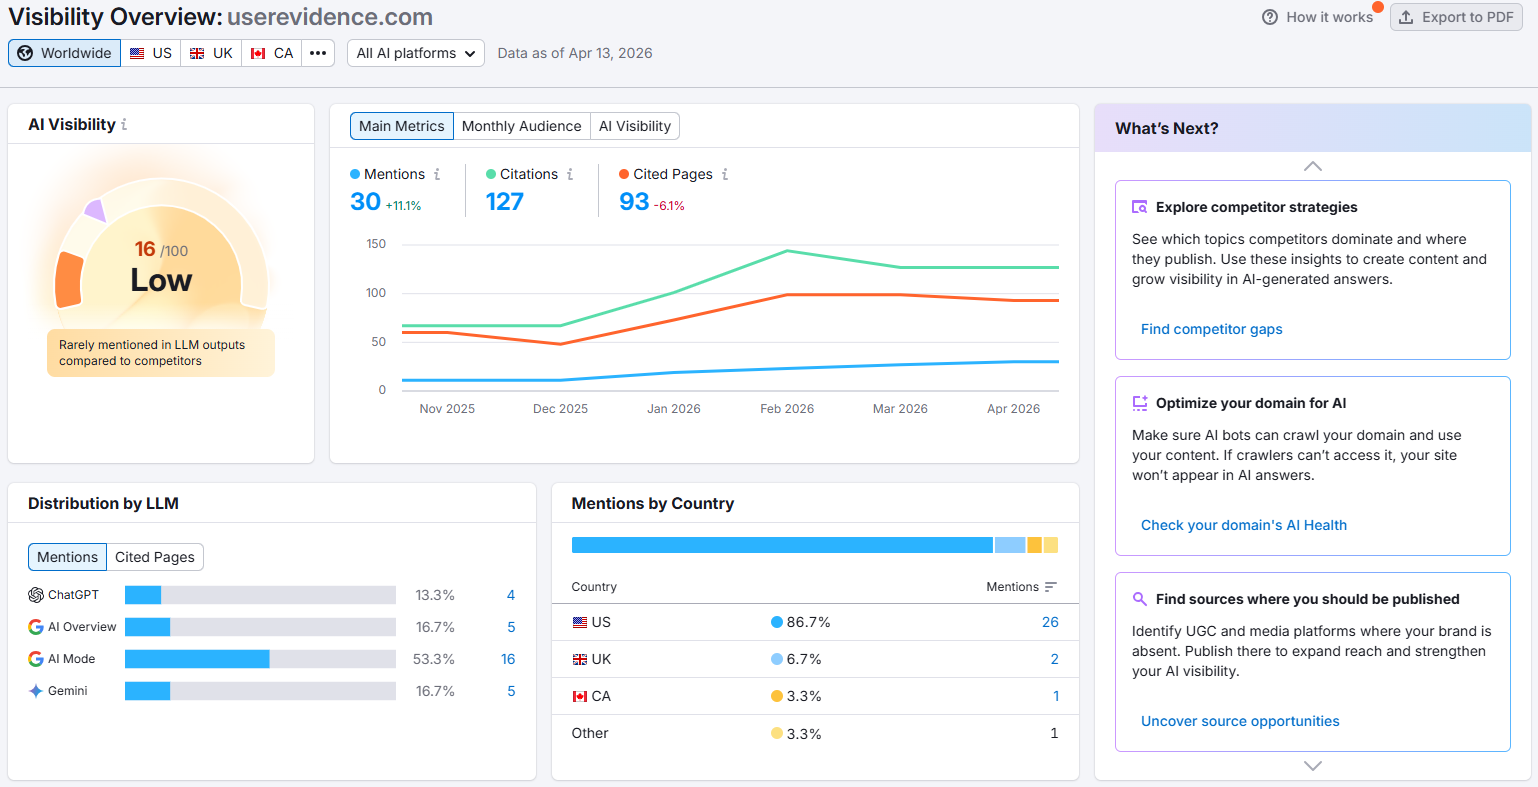Open AI Overview mentions count 5
1538x787 pixels.
tap(511, 627)
